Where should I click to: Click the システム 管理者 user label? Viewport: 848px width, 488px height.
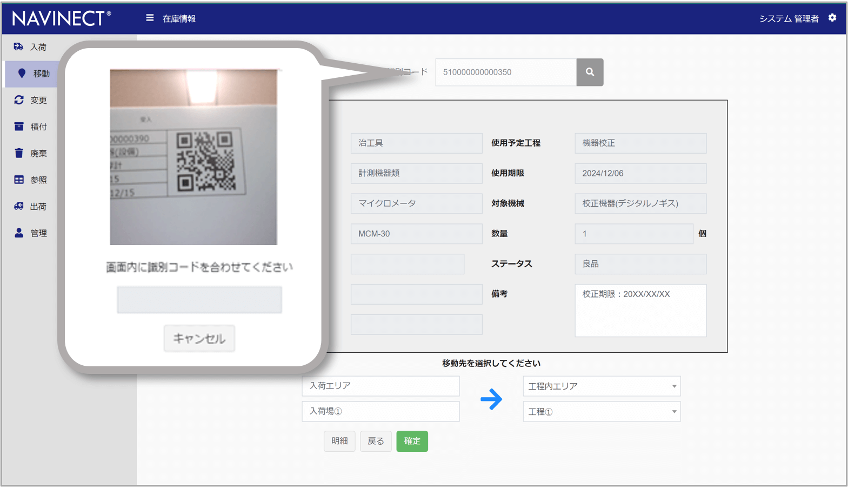[789, 18]
